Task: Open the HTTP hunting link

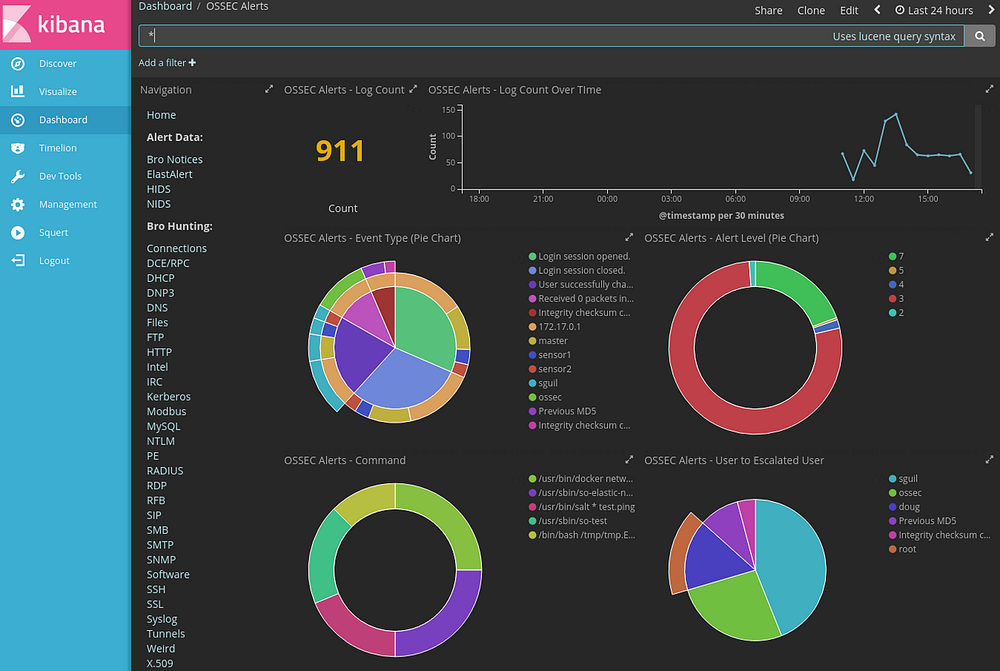Action: point(159,352)
